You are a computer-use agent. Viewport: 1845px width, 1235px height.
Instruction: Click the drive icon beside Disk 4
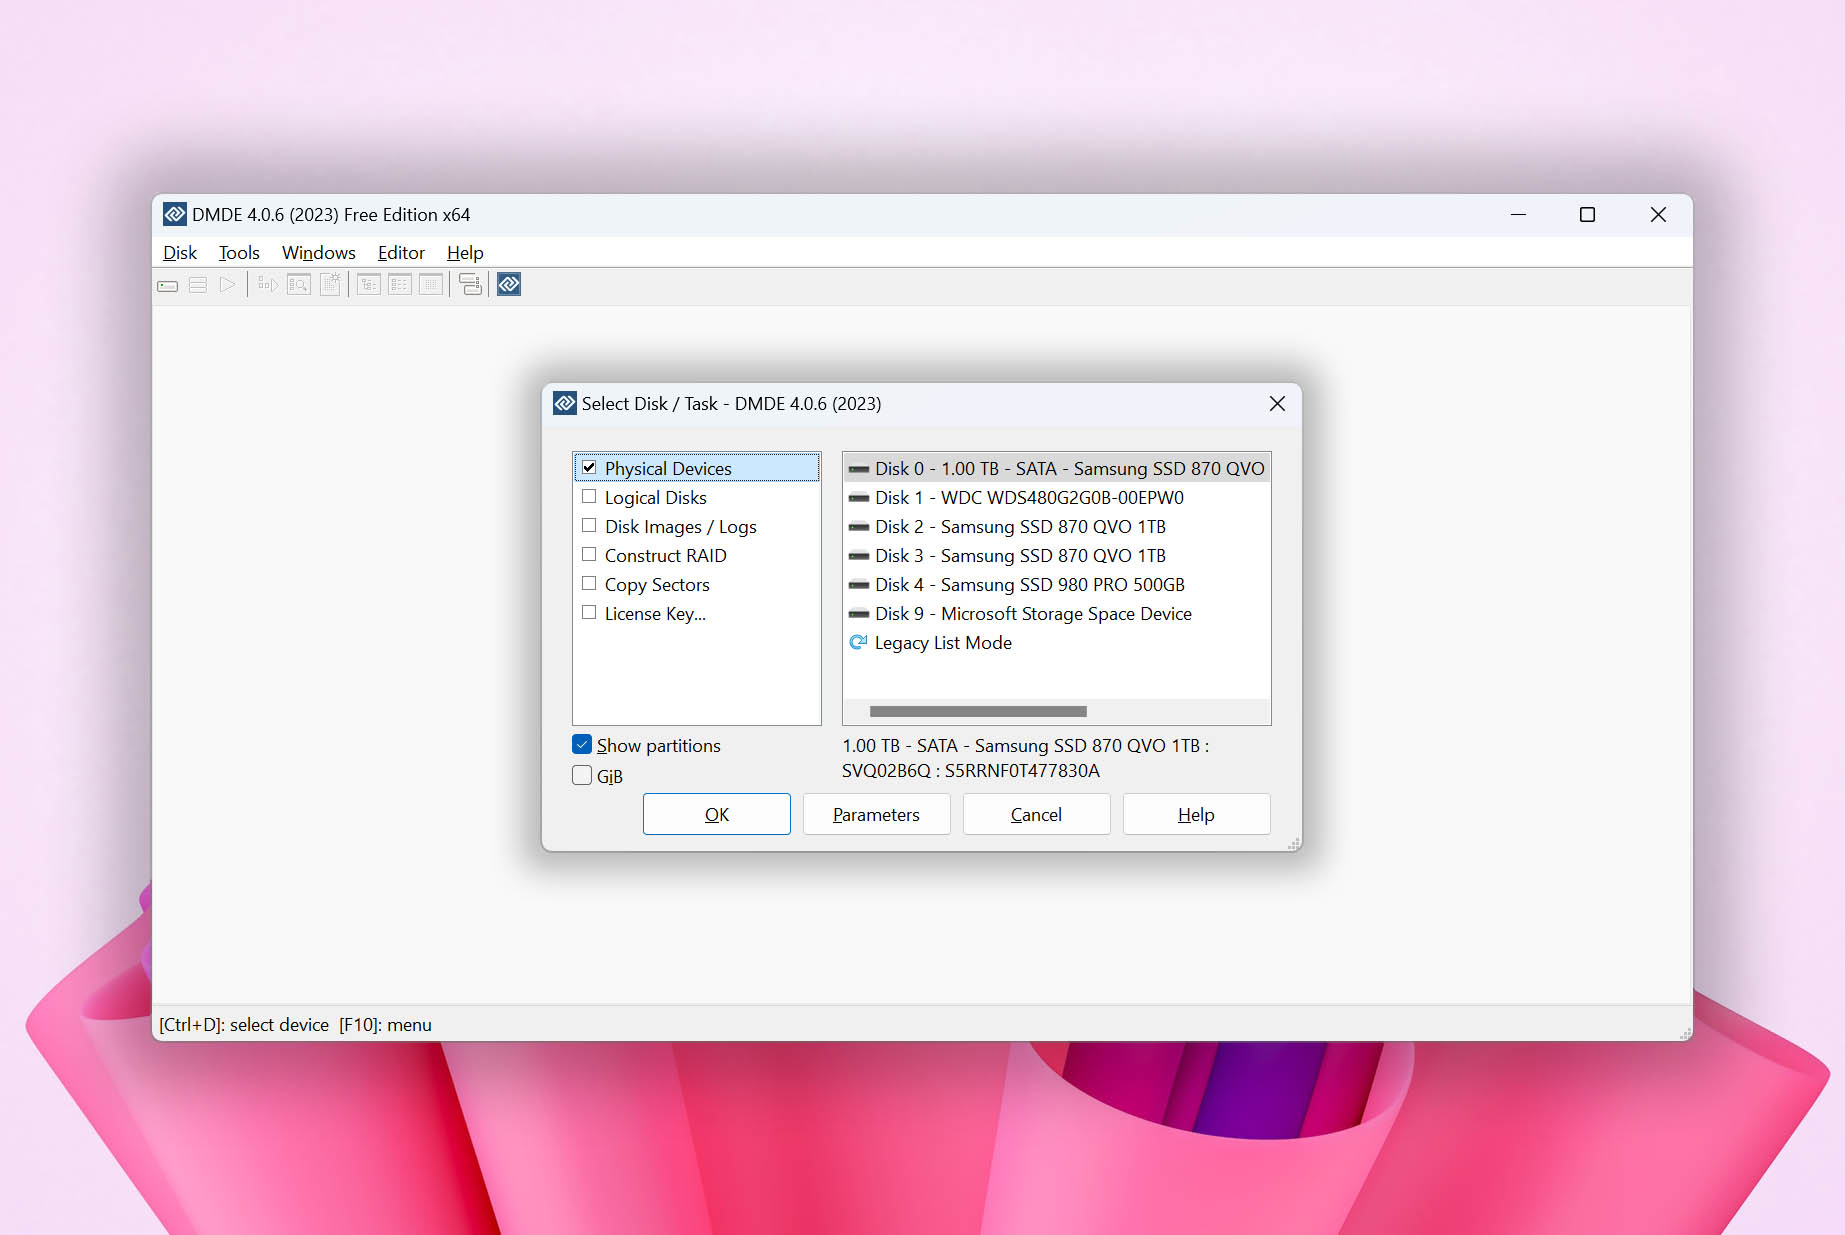[x=859, y=585]
